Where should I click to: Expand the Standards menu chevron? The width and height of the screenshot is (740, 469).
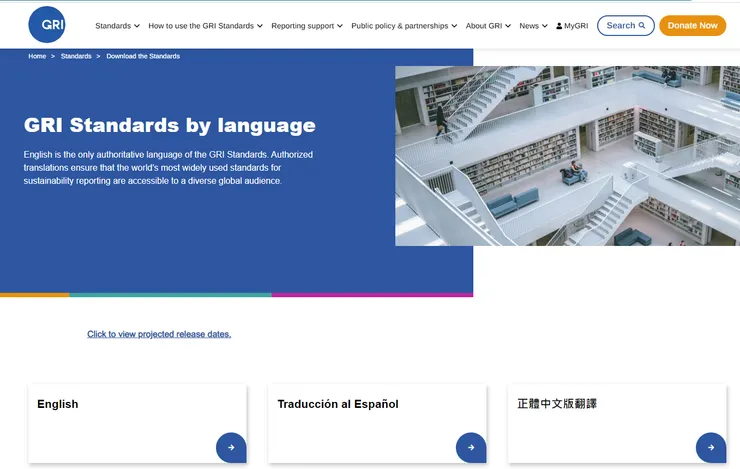pyautogui.click(x=137, y=26)
